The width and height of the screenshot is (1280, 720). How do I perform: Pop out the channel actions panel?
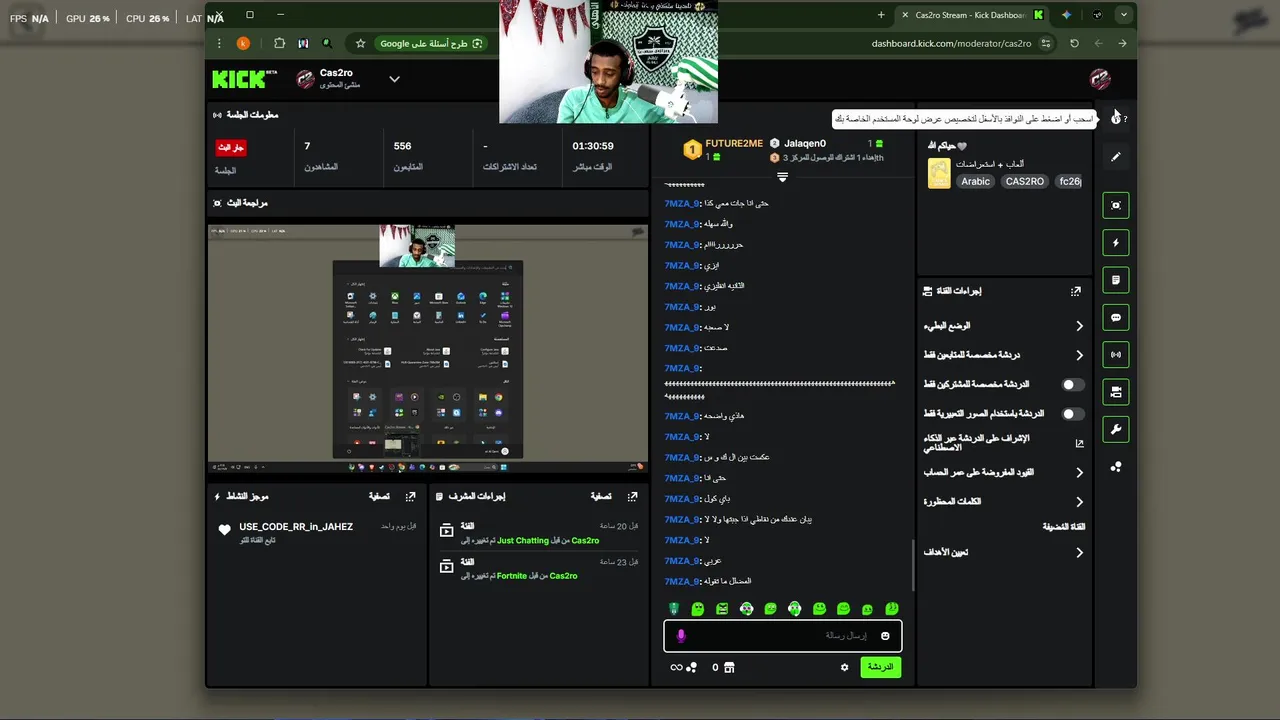1076,291
